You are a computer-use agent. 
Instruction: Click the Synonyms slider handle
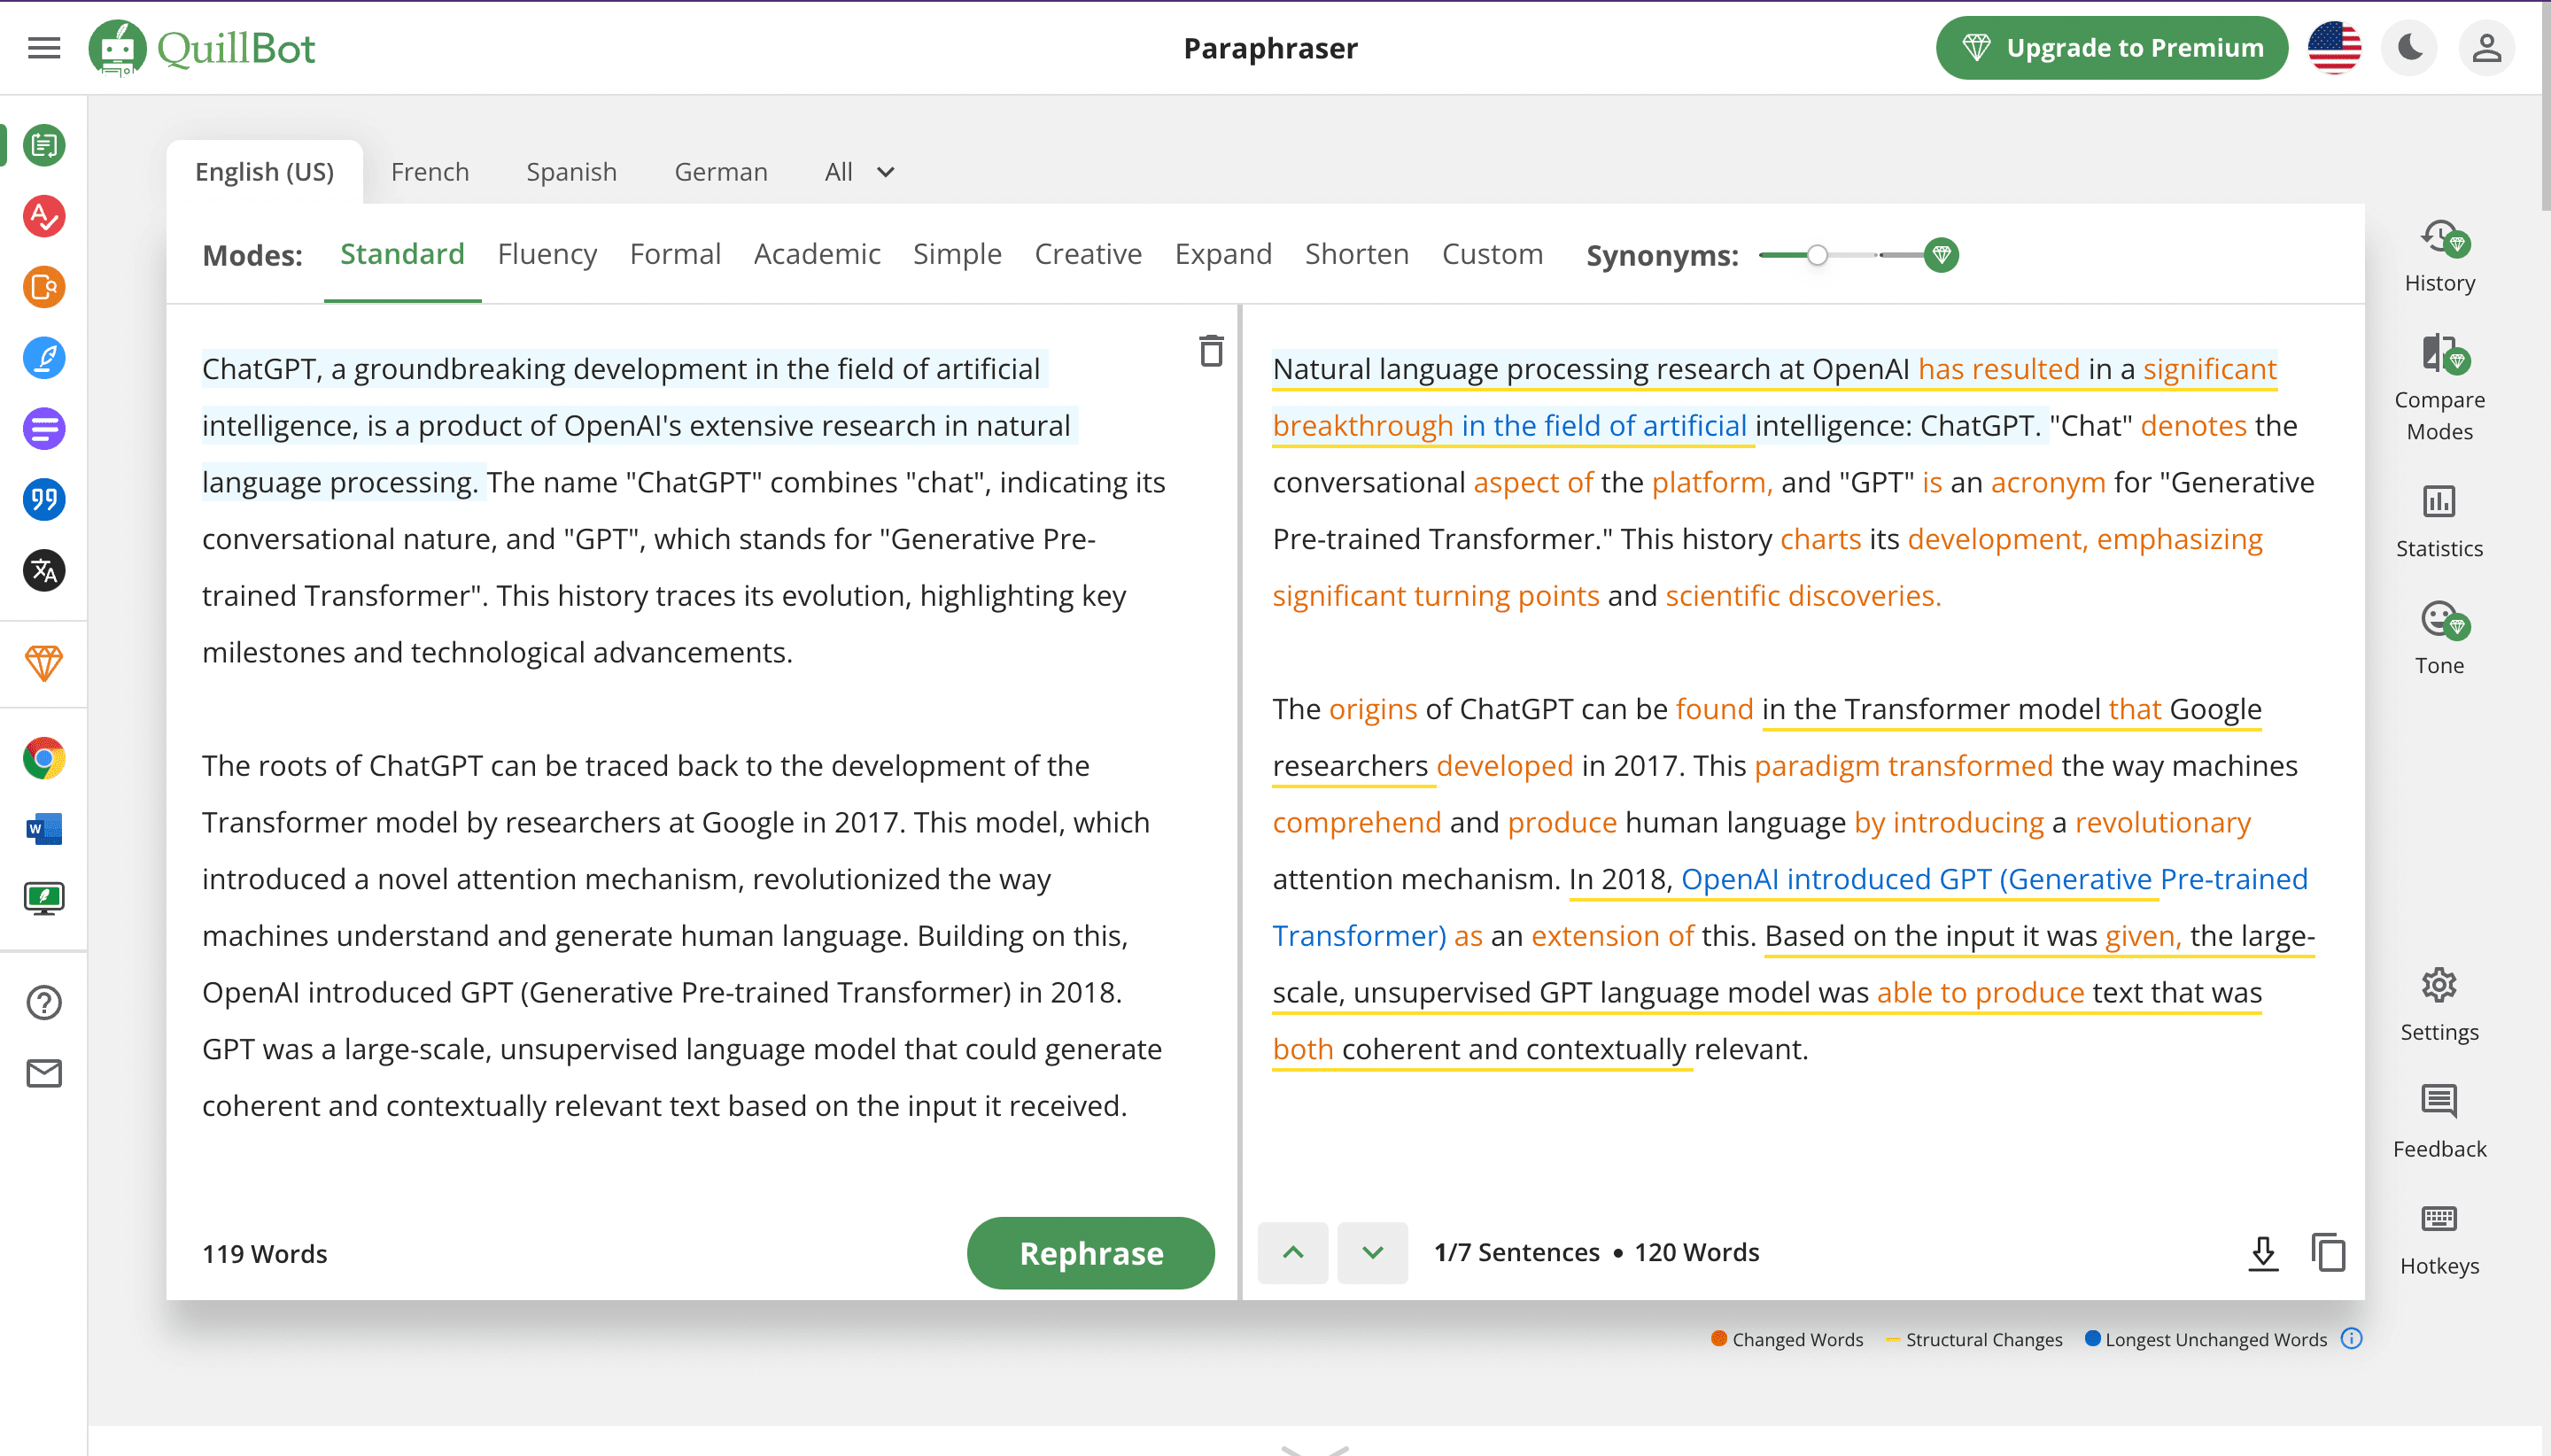coord(1817,255)
